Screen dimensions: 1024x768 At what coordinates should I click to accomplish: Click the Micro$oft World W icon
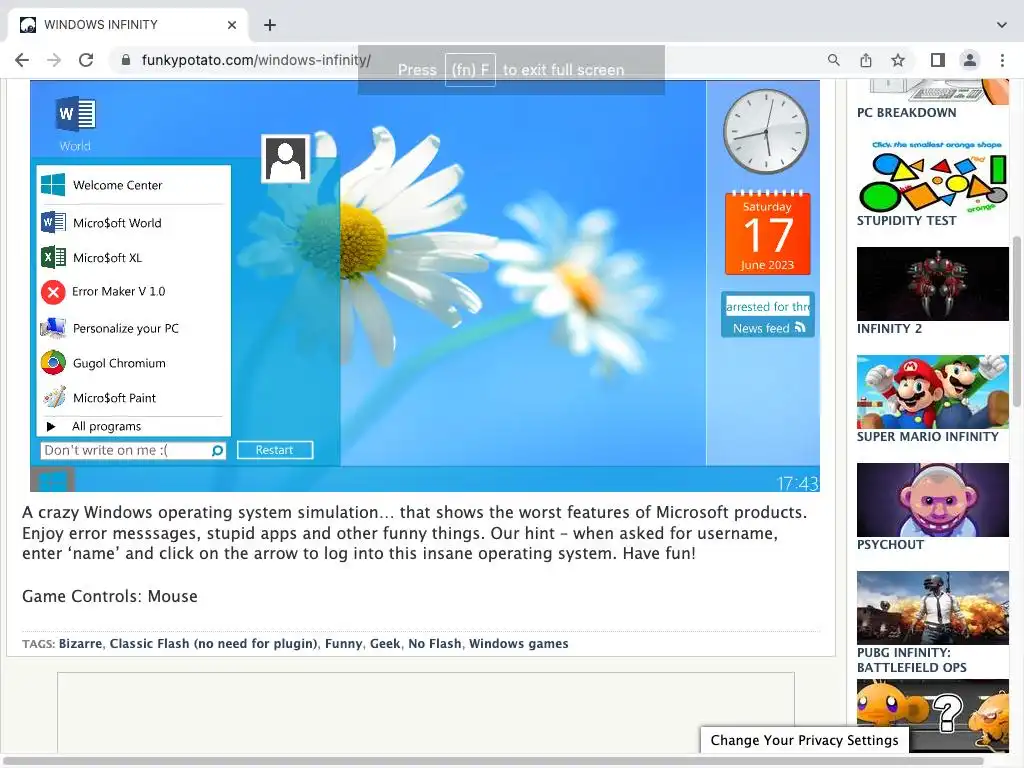click(53, 223)
